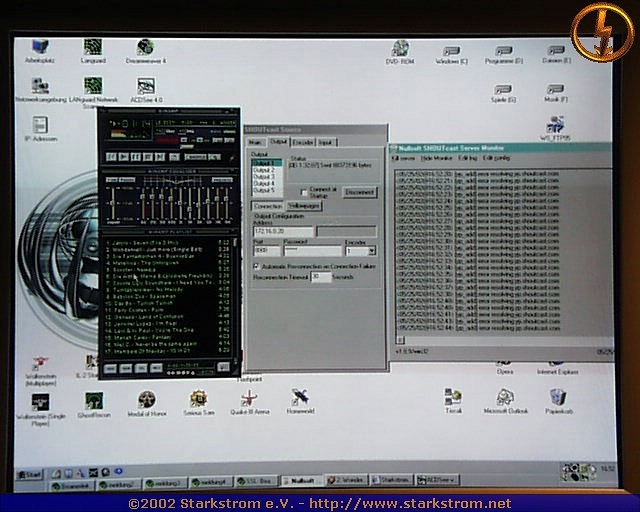Click the Disconnect button
The height and width of the screenshot is (512, 640).
[x=359, y=191]
